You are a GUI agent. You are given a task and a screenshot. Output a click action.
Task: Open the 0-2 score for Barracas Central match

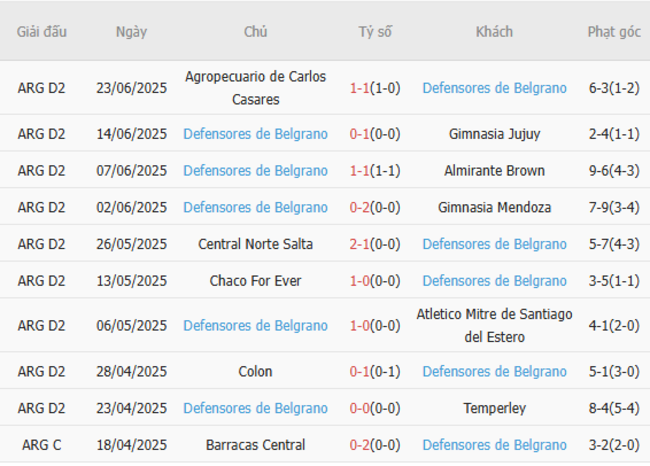click(361, 446)
